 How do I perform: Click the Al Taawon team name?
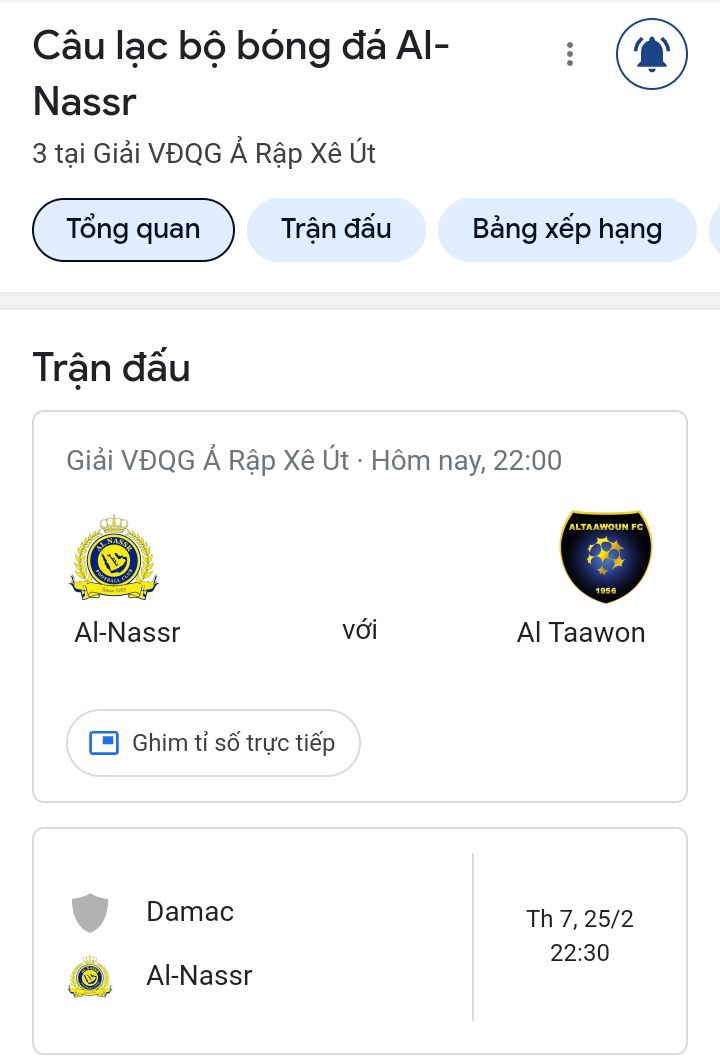pyautogui.click(x=581, y=633)
